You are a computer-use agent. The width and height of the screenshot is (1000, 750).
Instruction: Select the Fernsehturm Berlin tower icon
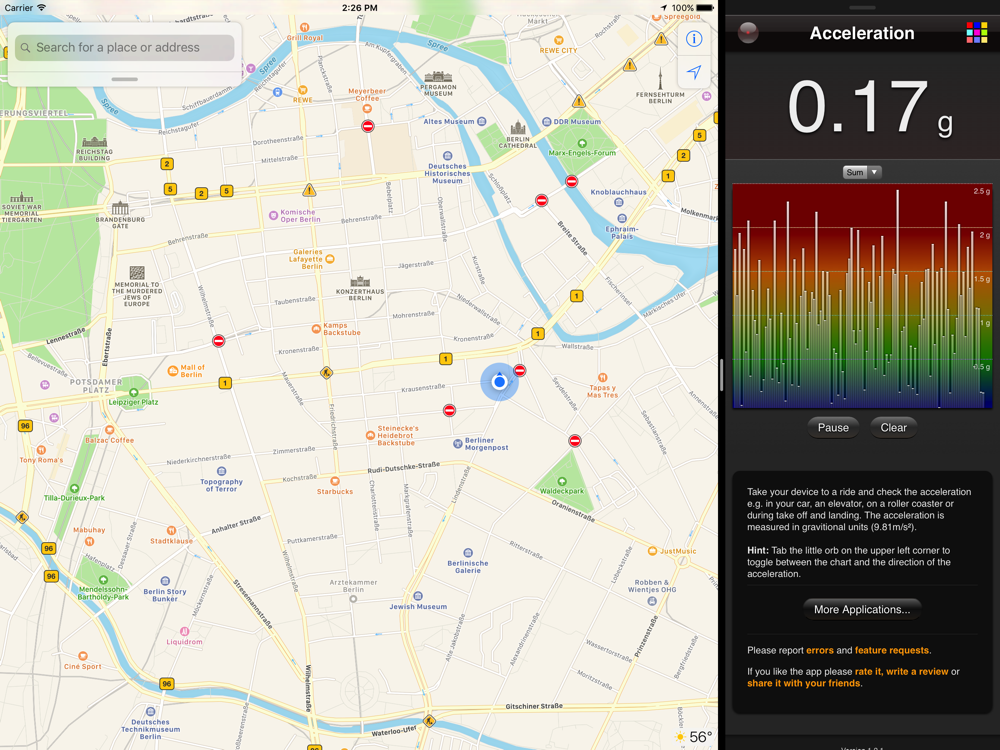660,80
